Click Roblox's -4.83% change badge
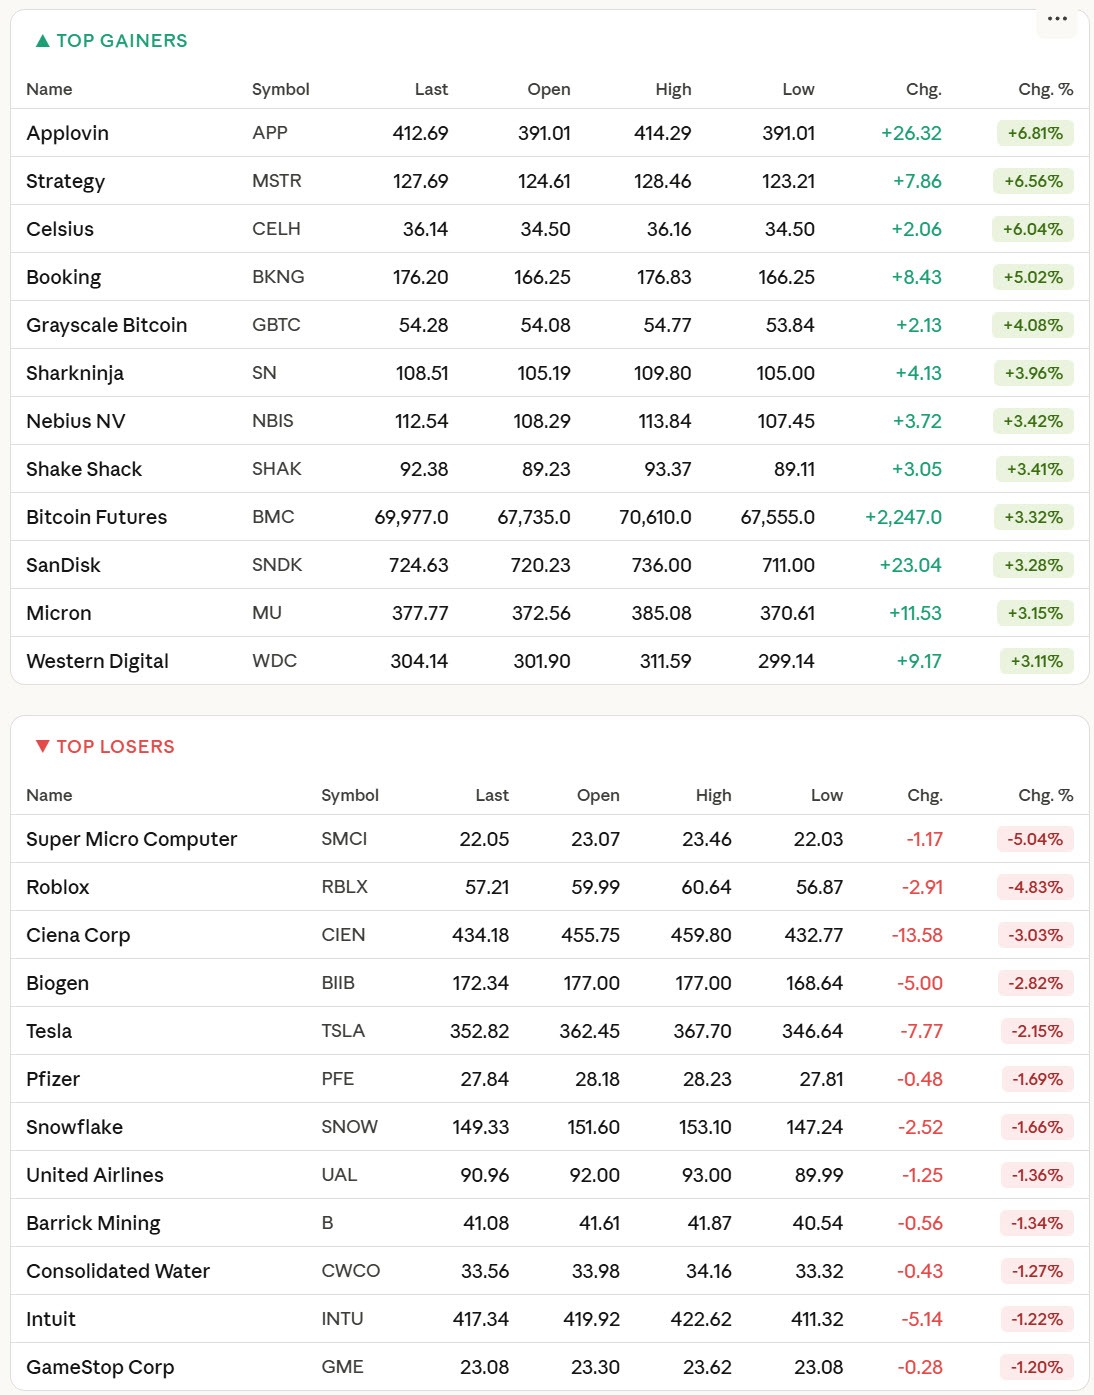Viewport: 1094px width, 1395px height. click(1035, 887)
